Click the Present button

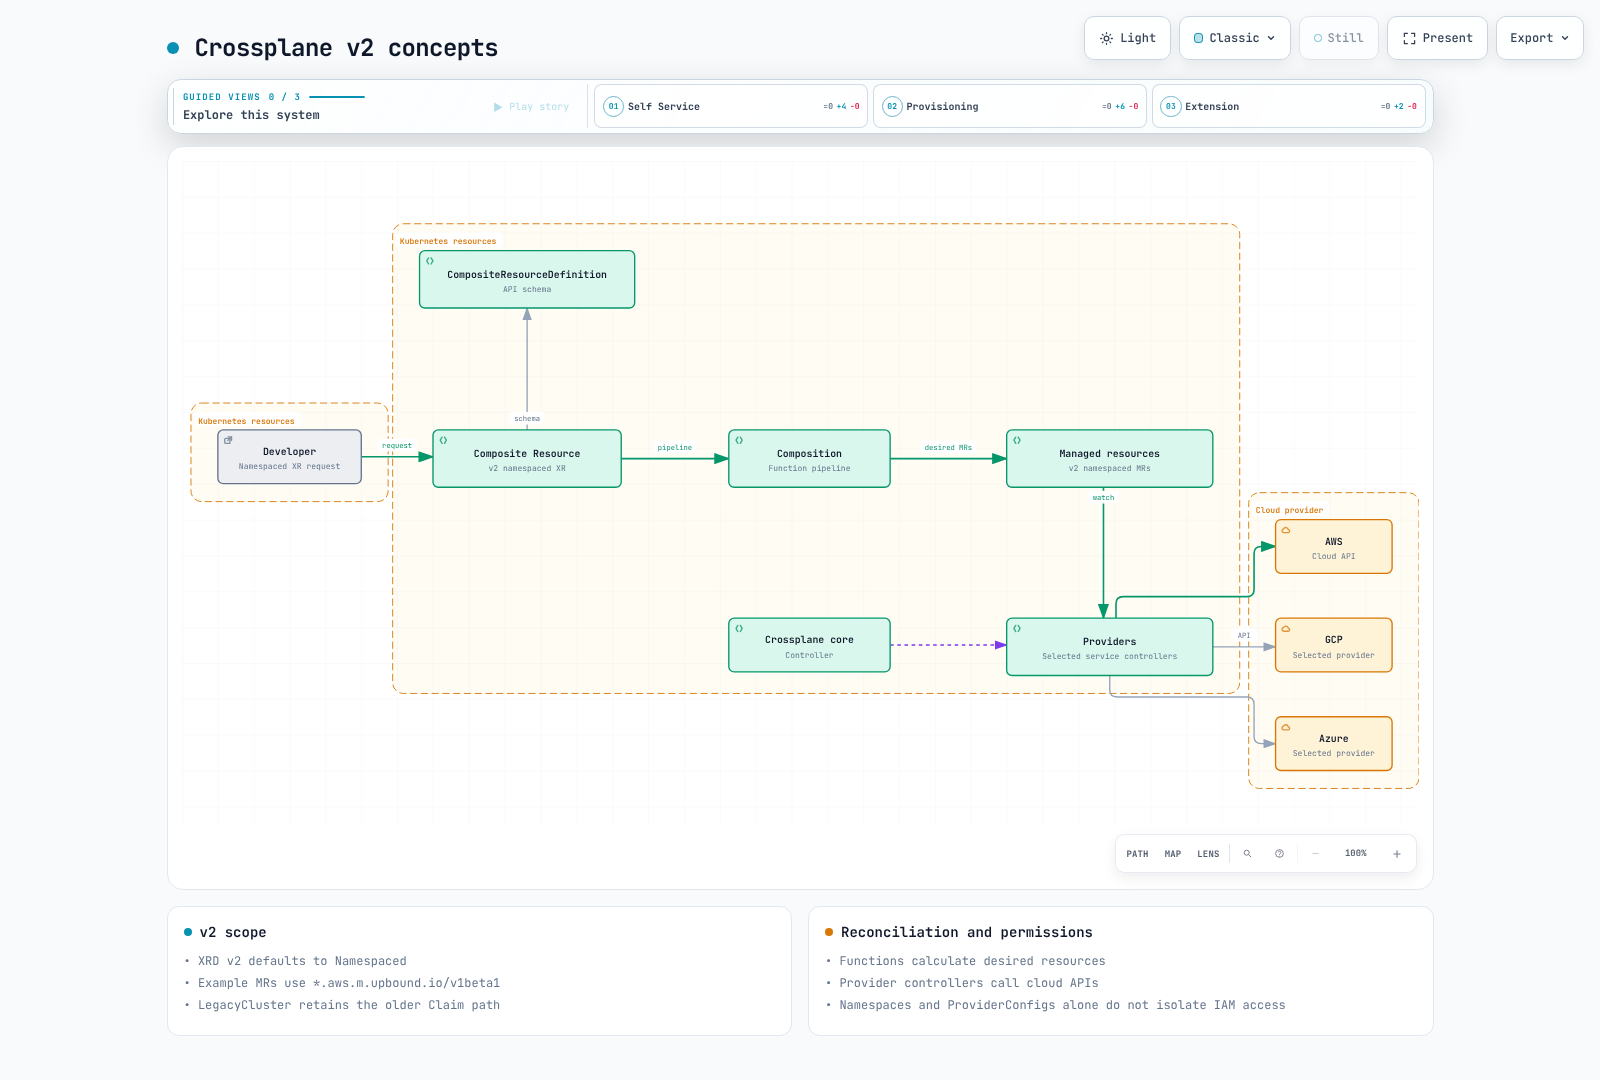[1437, 38]
